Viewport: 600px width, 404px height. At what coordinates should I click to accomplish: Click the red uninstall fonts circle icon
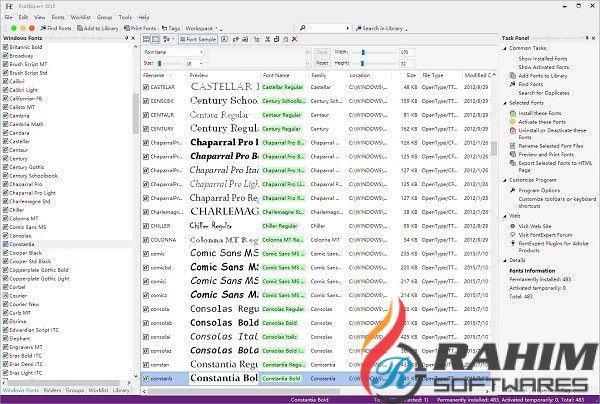(x=32, y=28)
